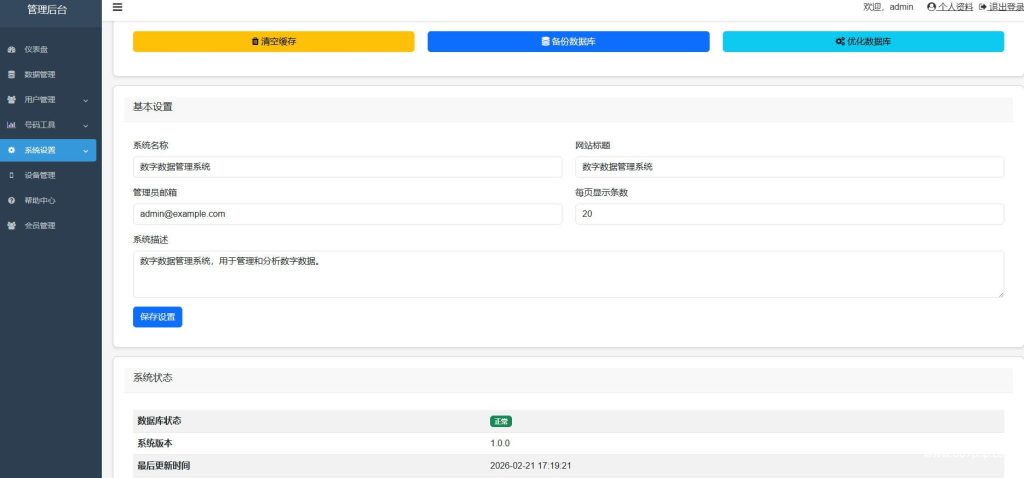Click the 保存设置 button

pos(157,317)
